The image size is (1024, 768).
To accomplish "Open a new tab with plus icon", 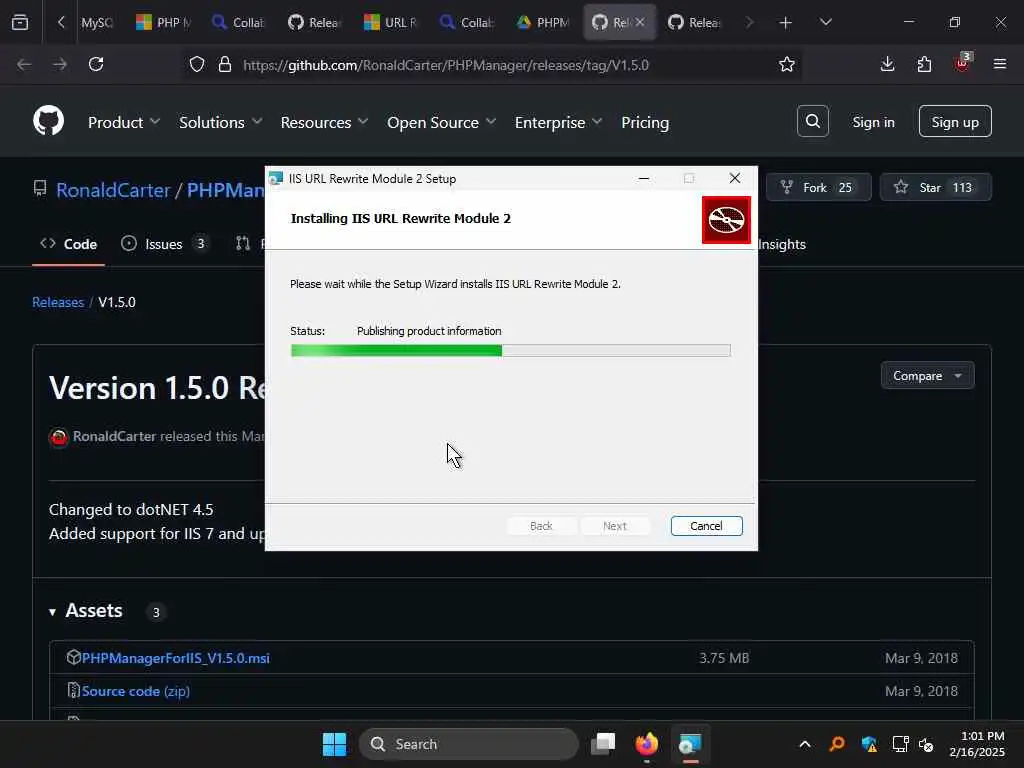I will tap(785, 23).
